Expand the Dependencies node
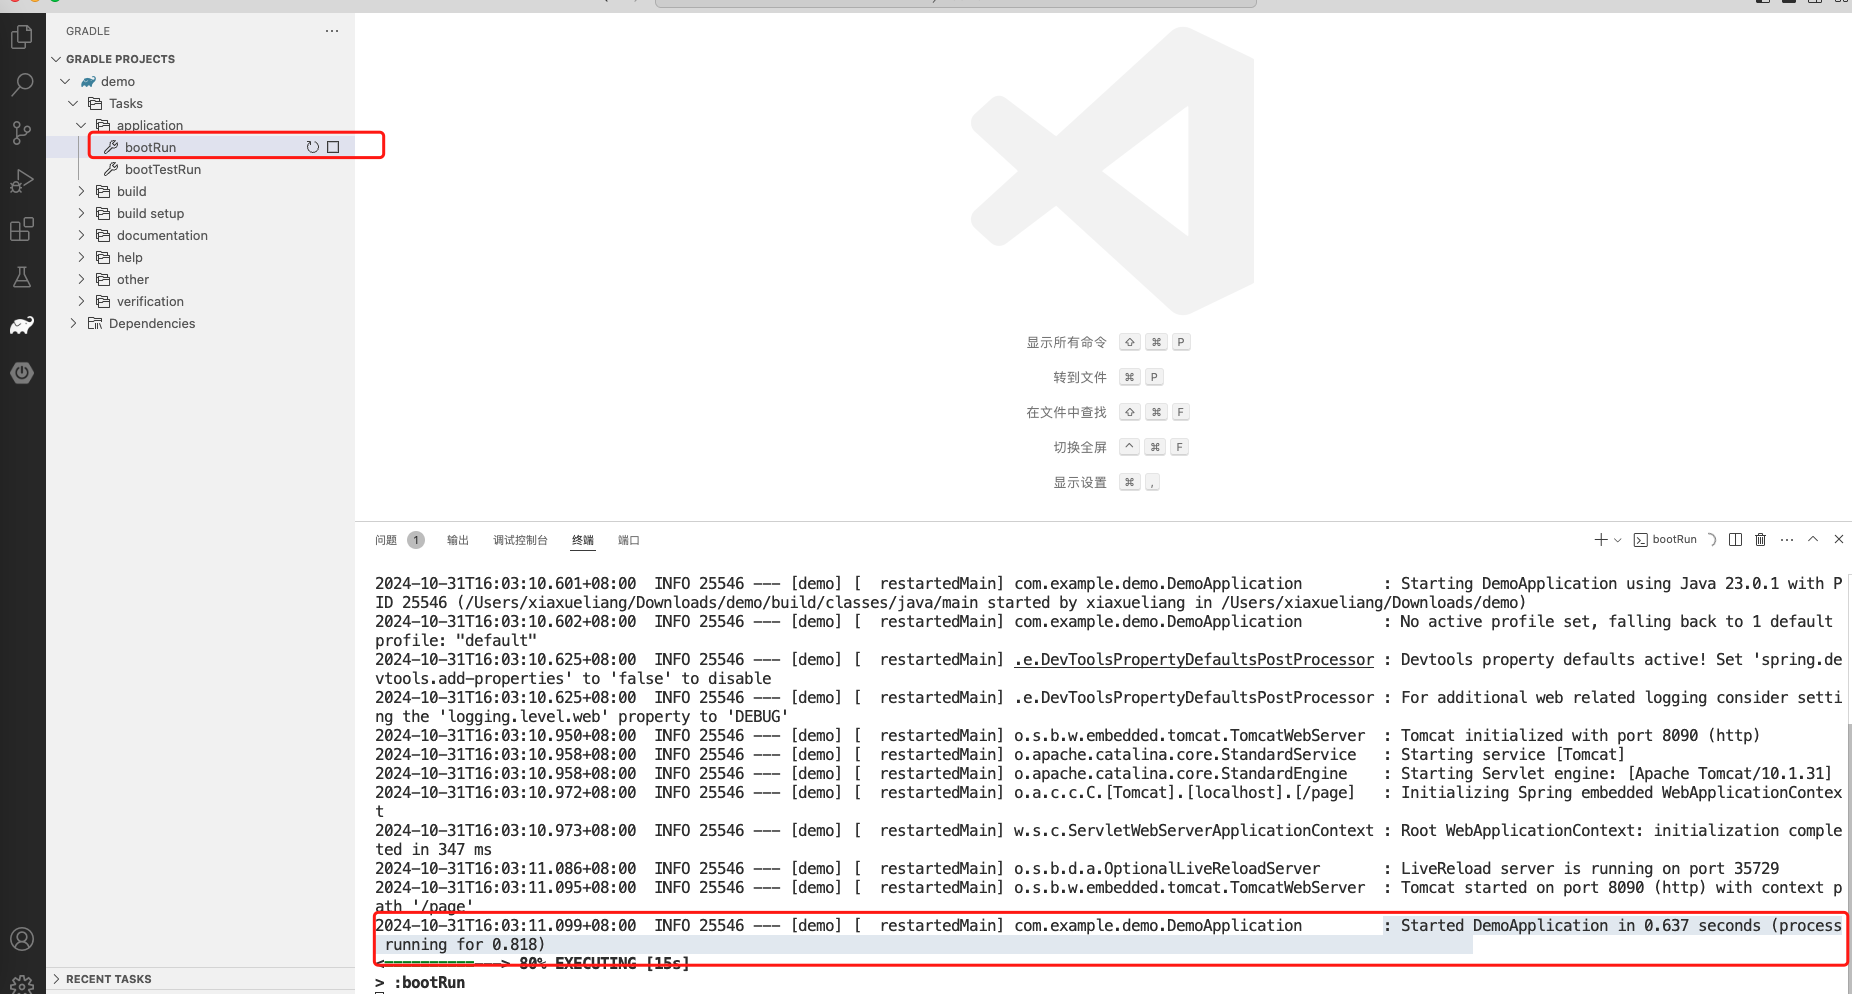The width and height of the screenshot is (1852, 994). [x=73, y=323]
